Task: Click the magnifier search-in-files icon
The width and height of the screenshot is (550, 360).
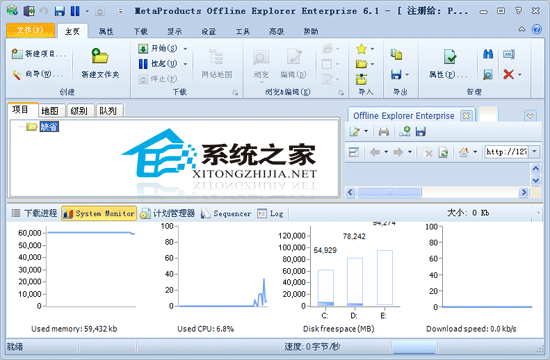Action: point(488,74)
